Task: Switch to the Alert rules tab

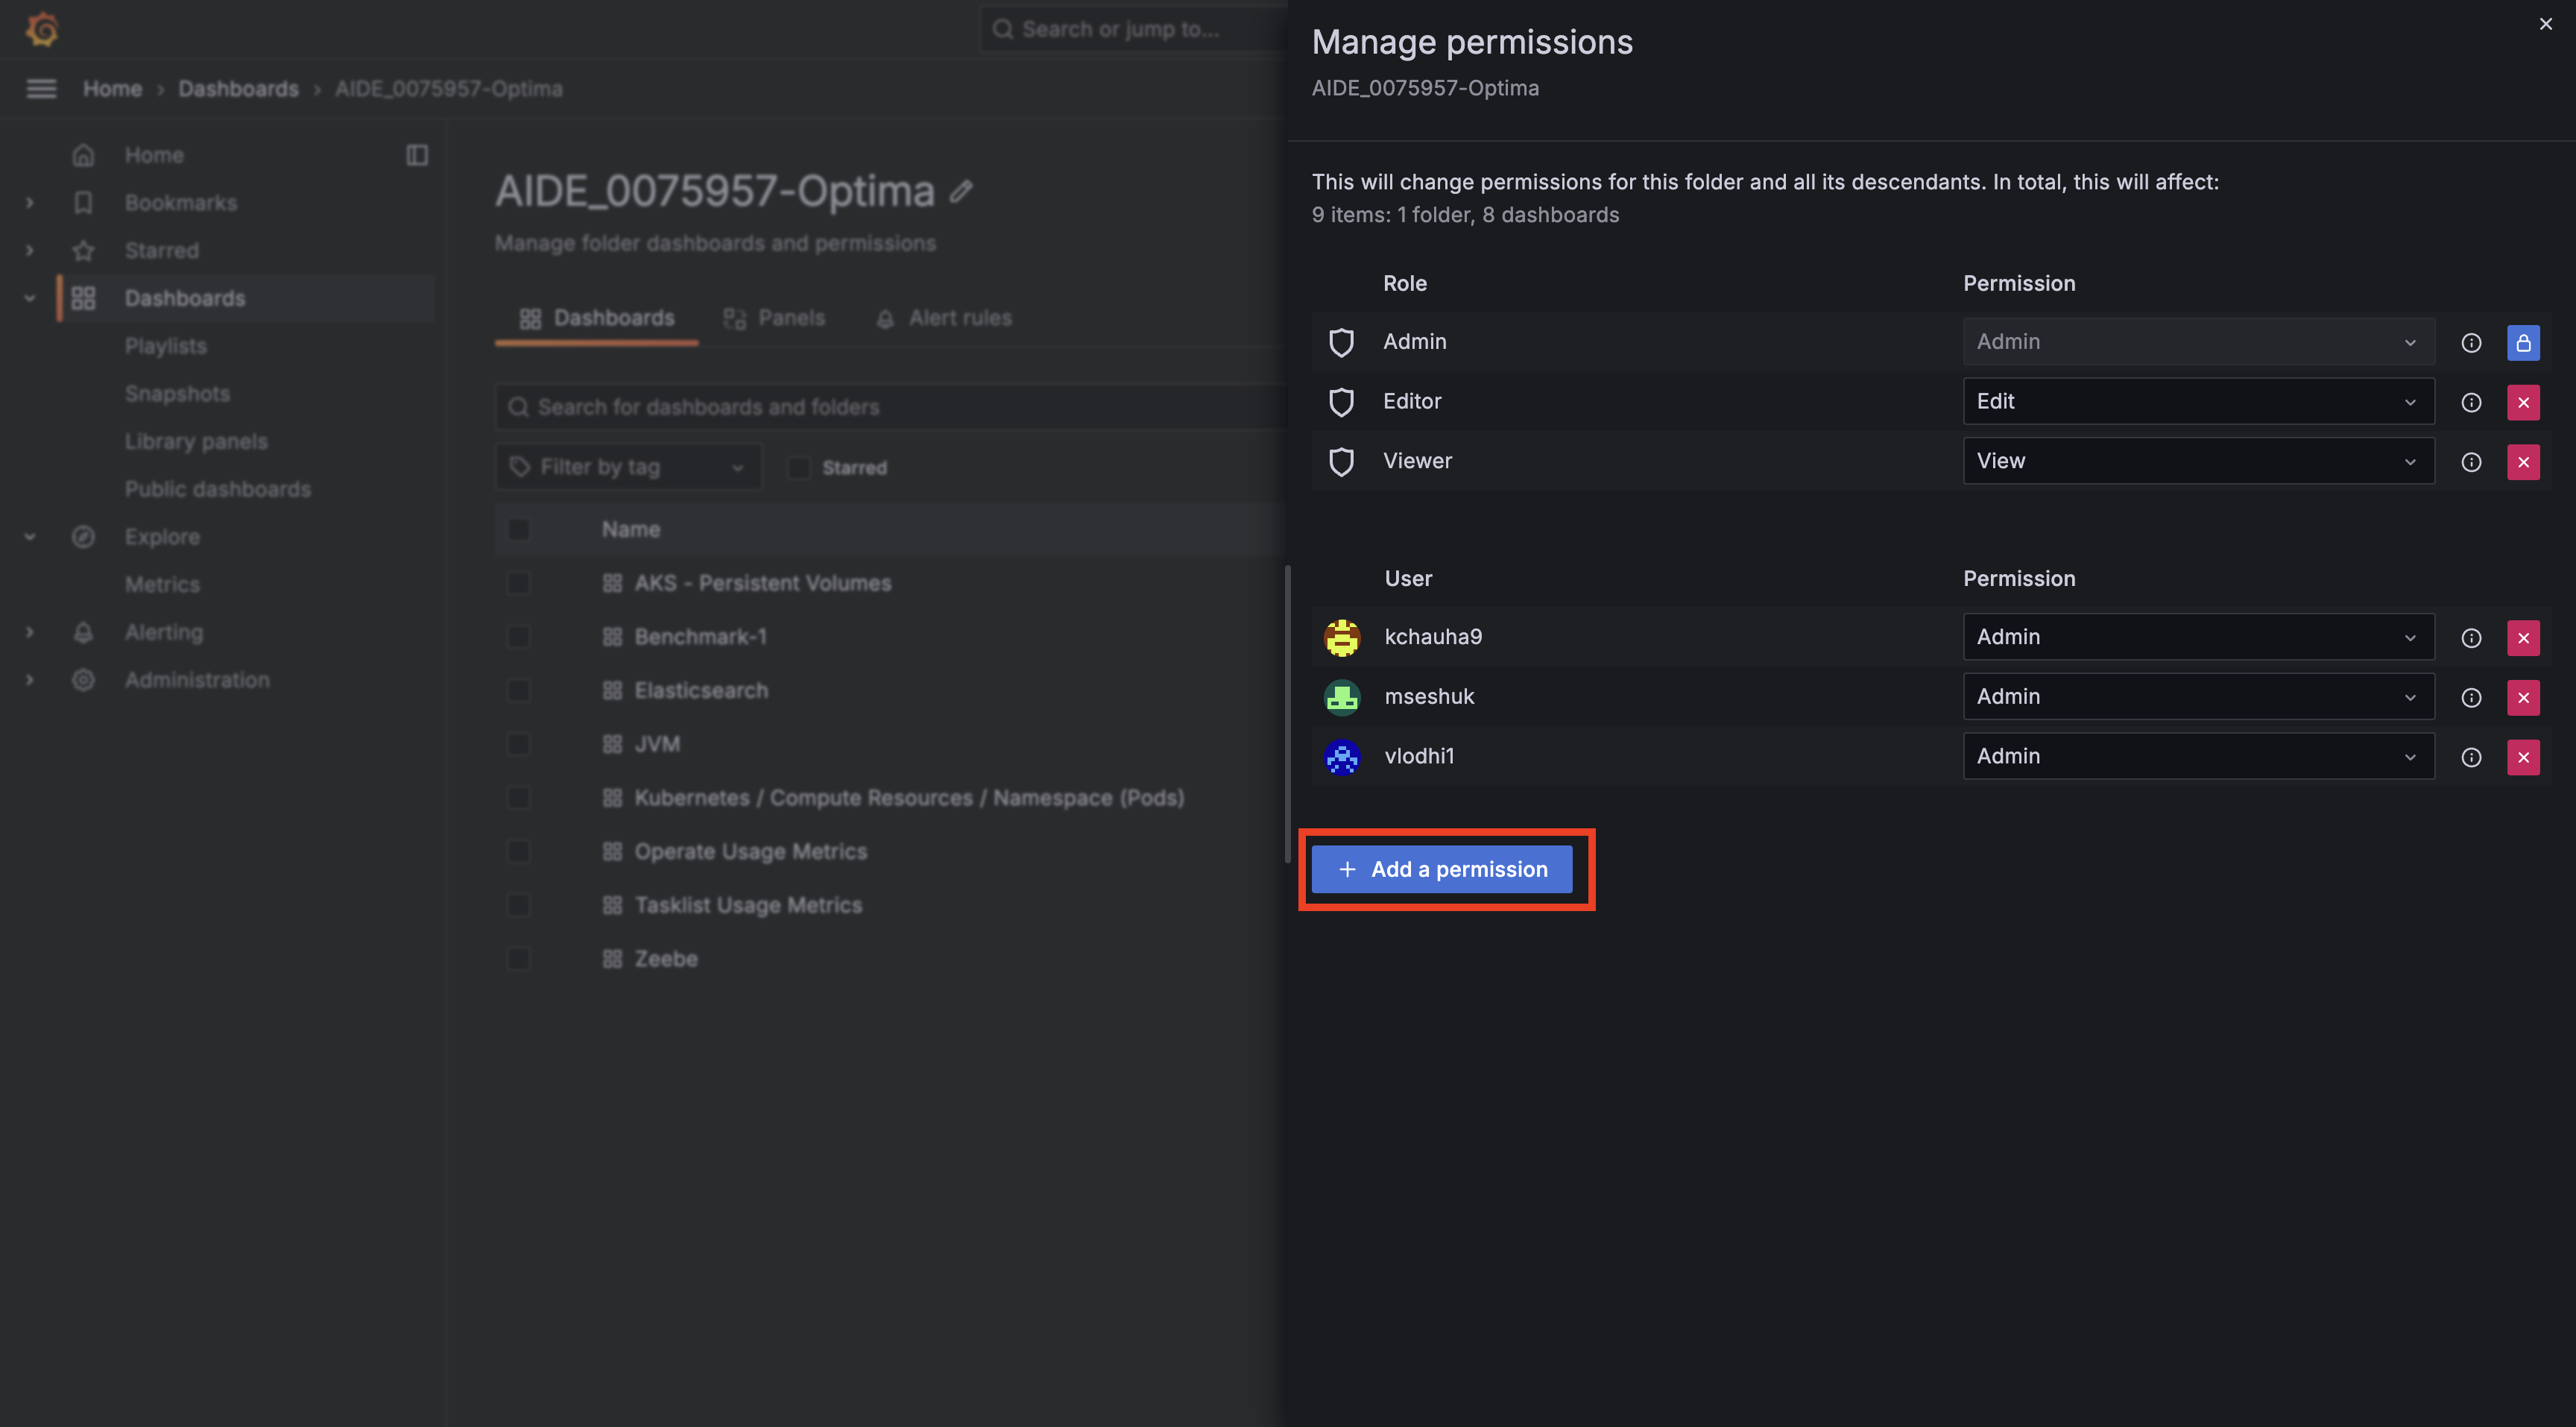Action: [x=943, y=318]
